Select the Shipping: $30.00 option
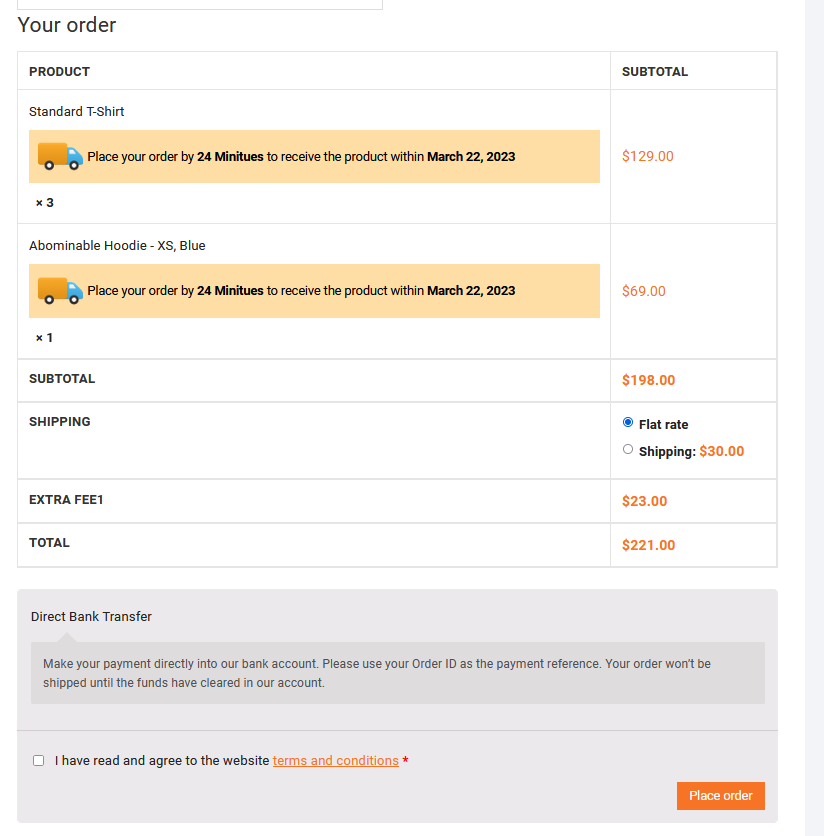This screenshot has width=824, height=836. coord(628,449)
